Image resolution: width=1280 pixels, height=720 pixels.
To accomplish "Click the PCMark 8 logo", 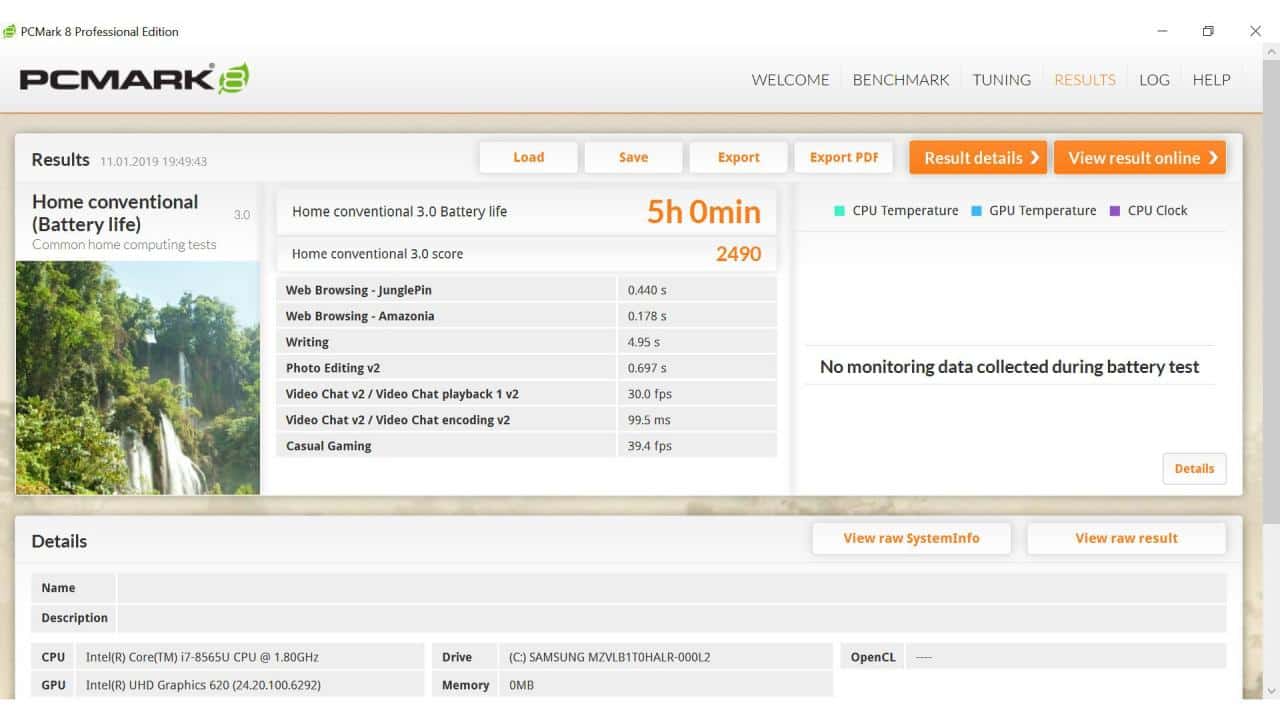I will point(130,76).
